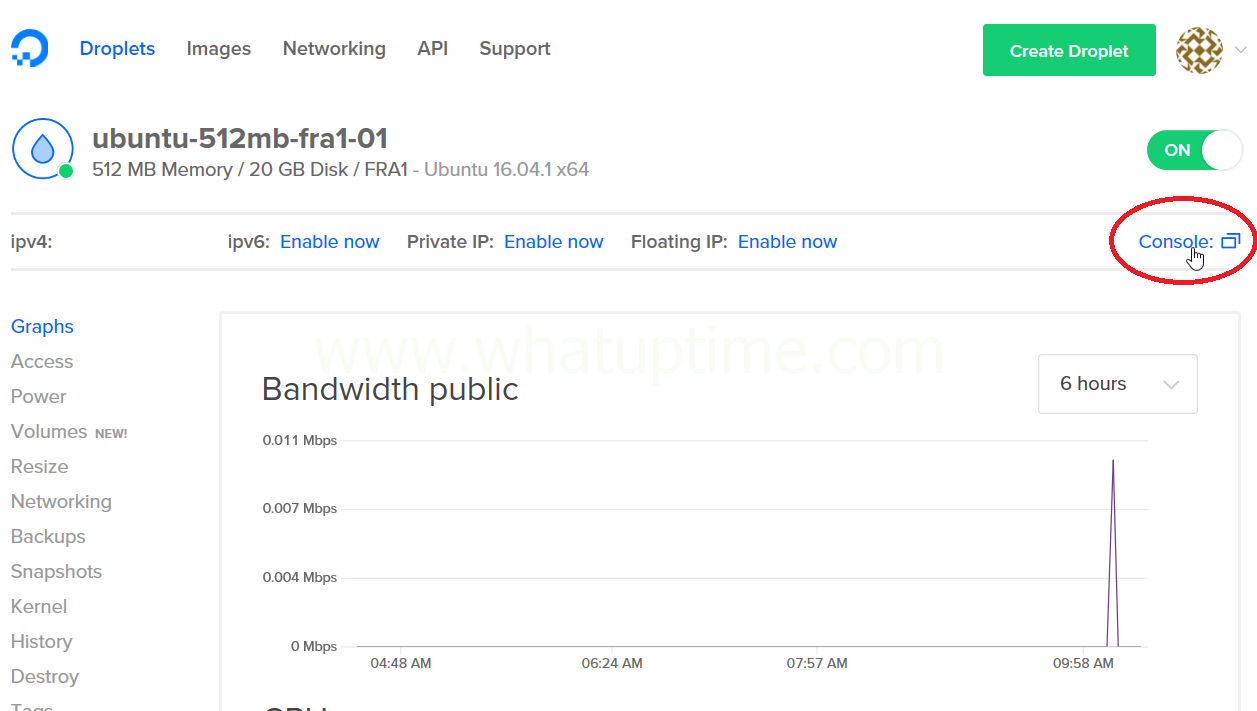This screenshot has height=711, width=1257.
Task: Click the DigitalOcean logo icon
Action: tap(29, 48)
